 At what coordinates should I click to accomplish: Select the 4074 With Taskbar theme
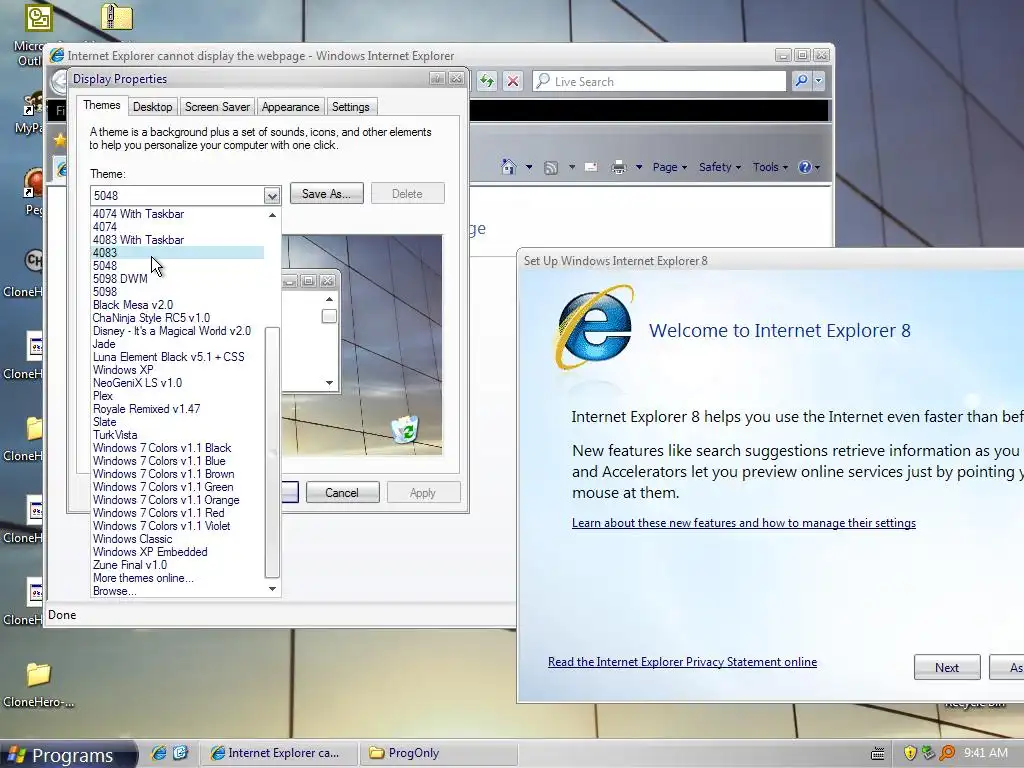(178, 214)
